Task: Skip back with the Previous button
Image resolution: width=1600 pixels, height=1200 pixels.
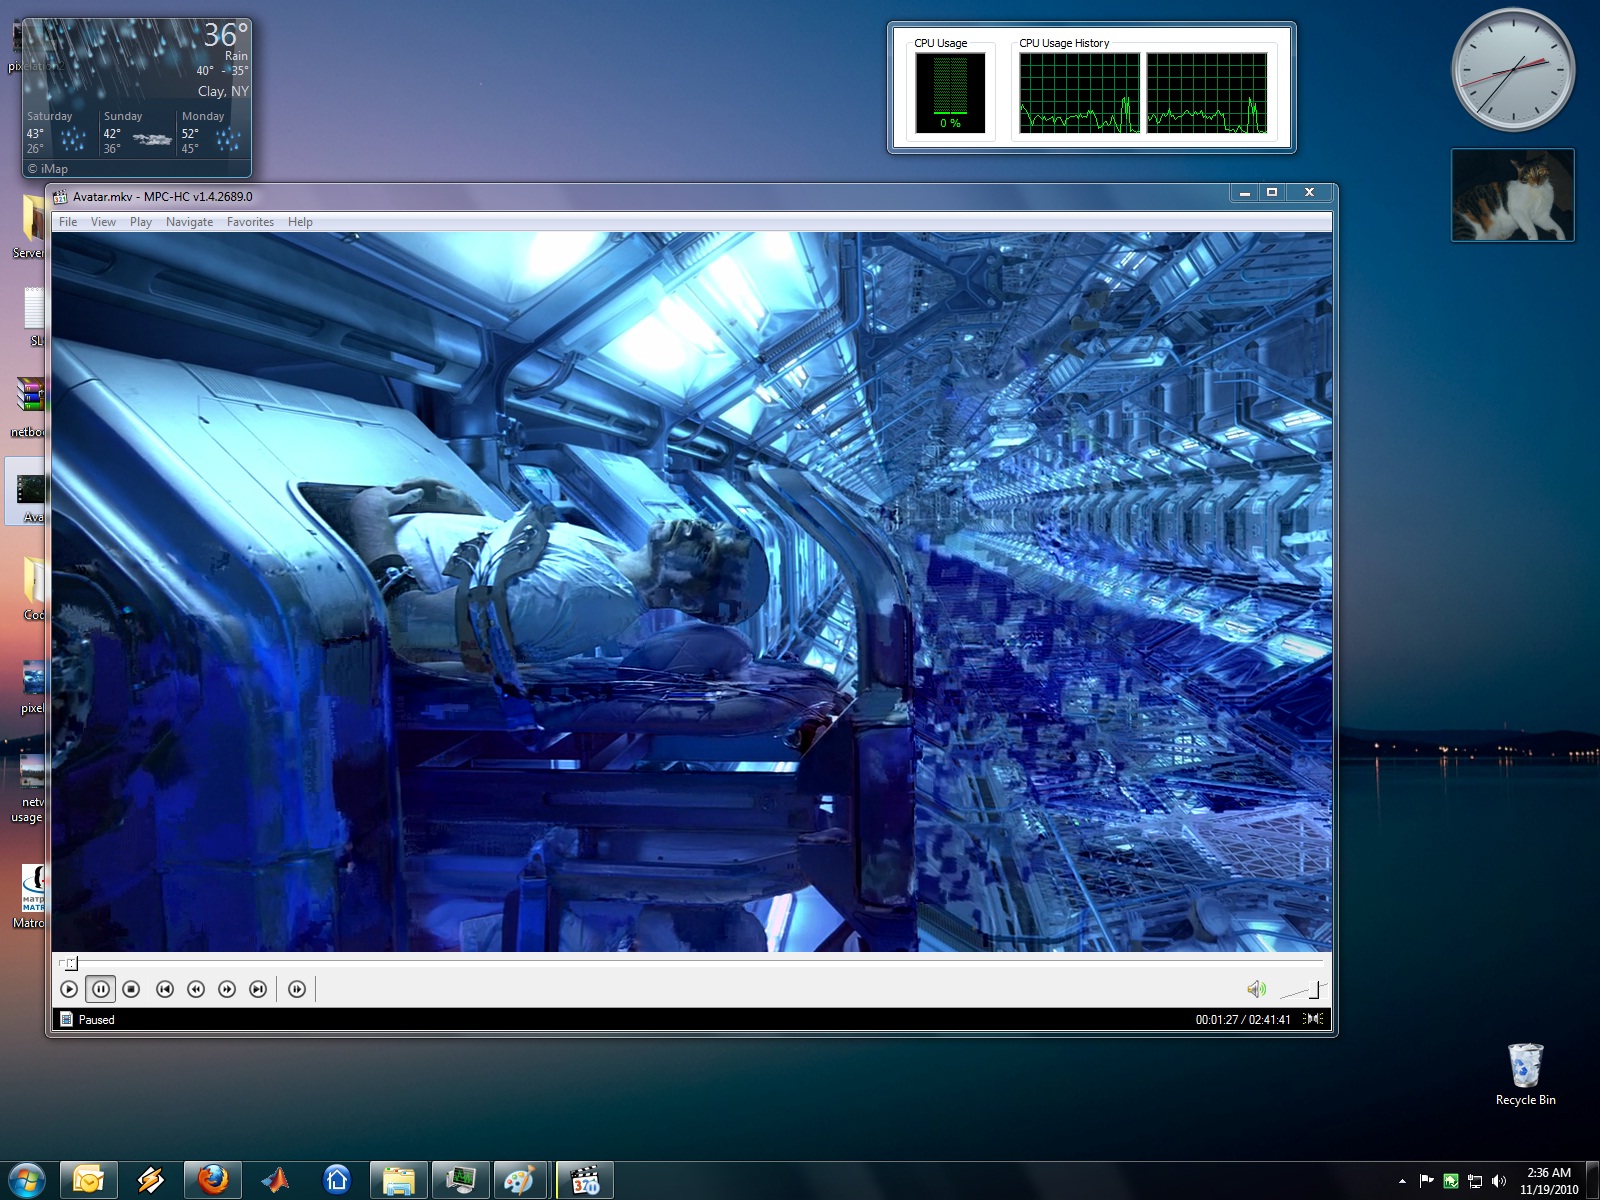Action: (165, 989)
